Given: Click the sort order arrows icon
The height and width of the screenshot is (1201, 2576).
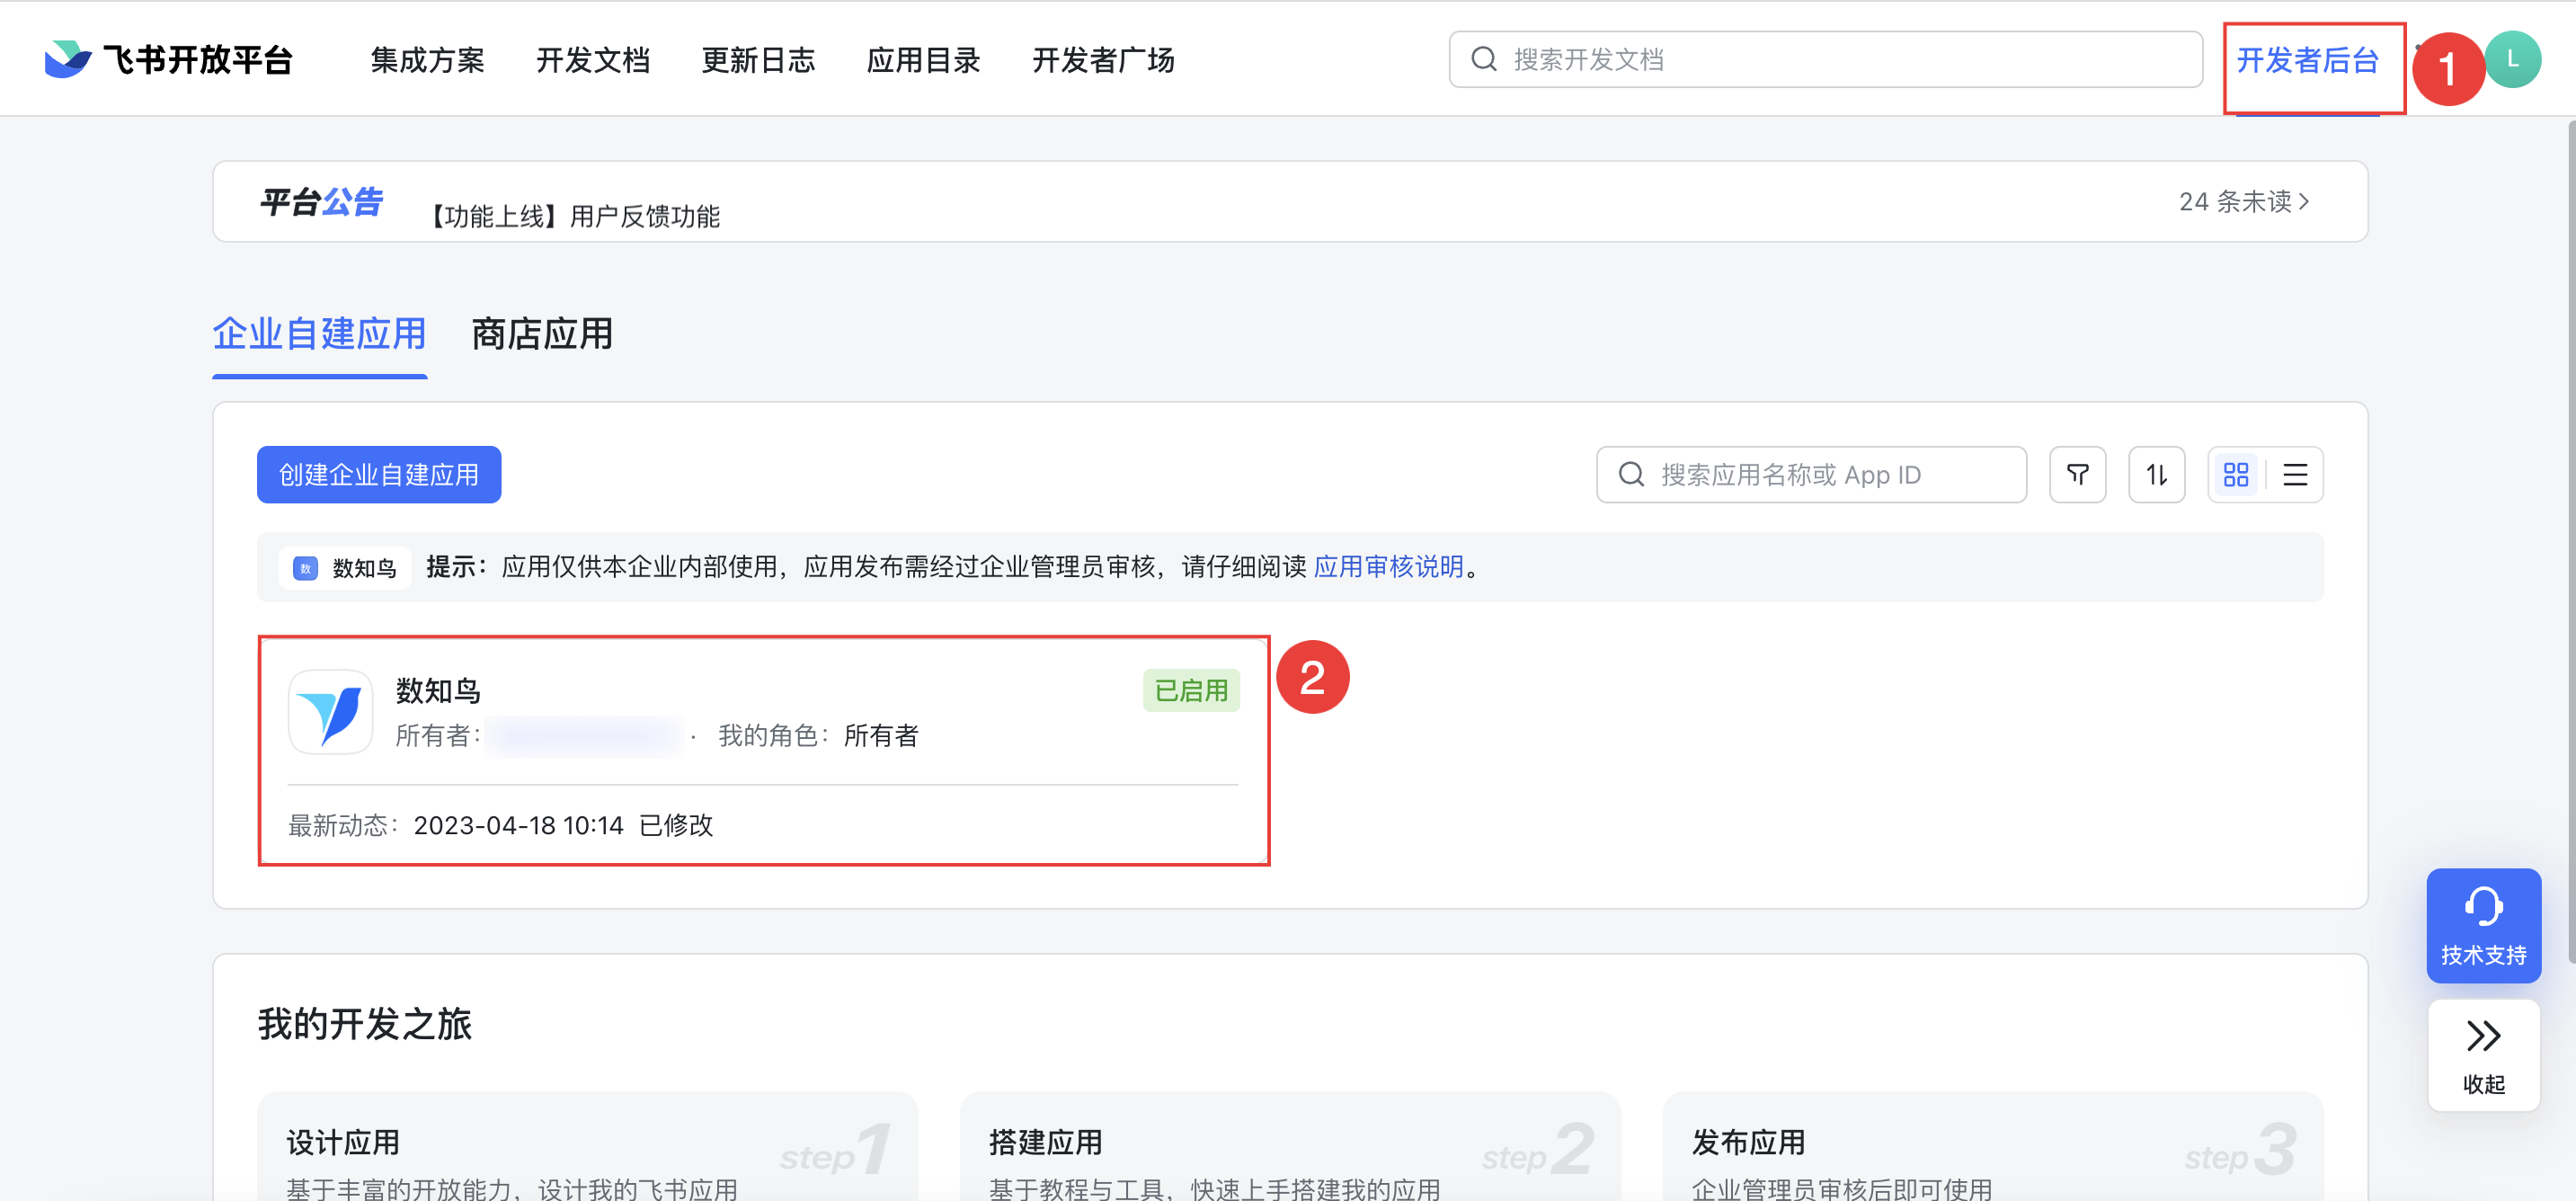Looking at the screenshot, I should 2156,474.
